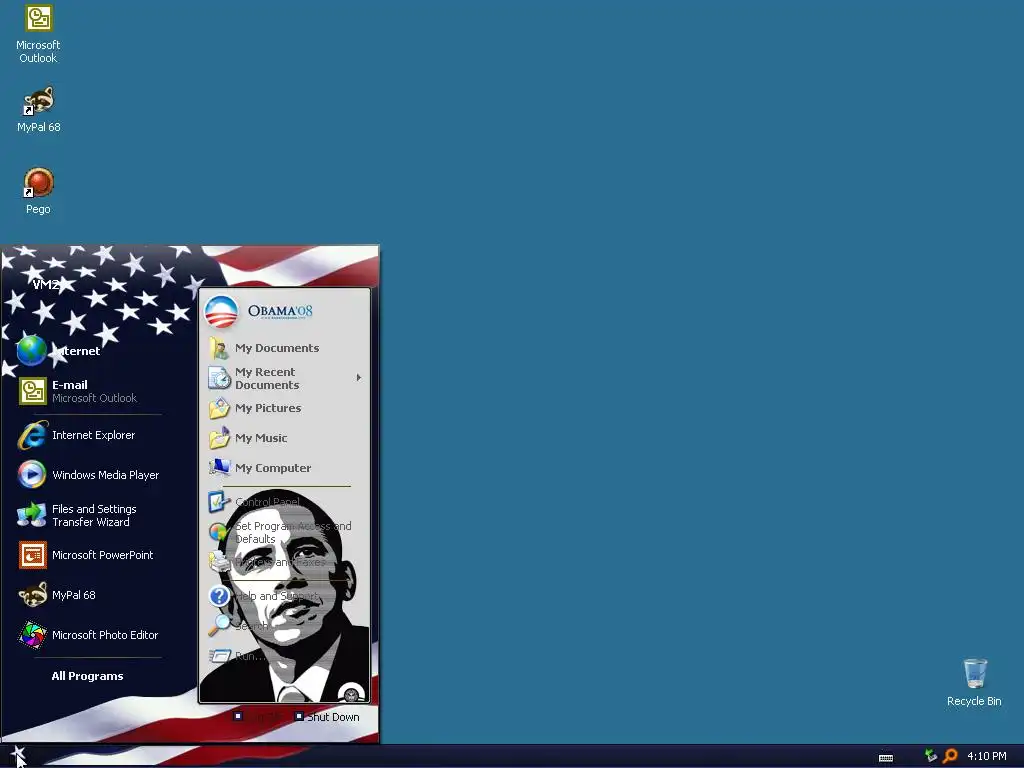Click the star Start button on taskbar
The height and width of the screenshot is (768, 1024).
(18, 756)
